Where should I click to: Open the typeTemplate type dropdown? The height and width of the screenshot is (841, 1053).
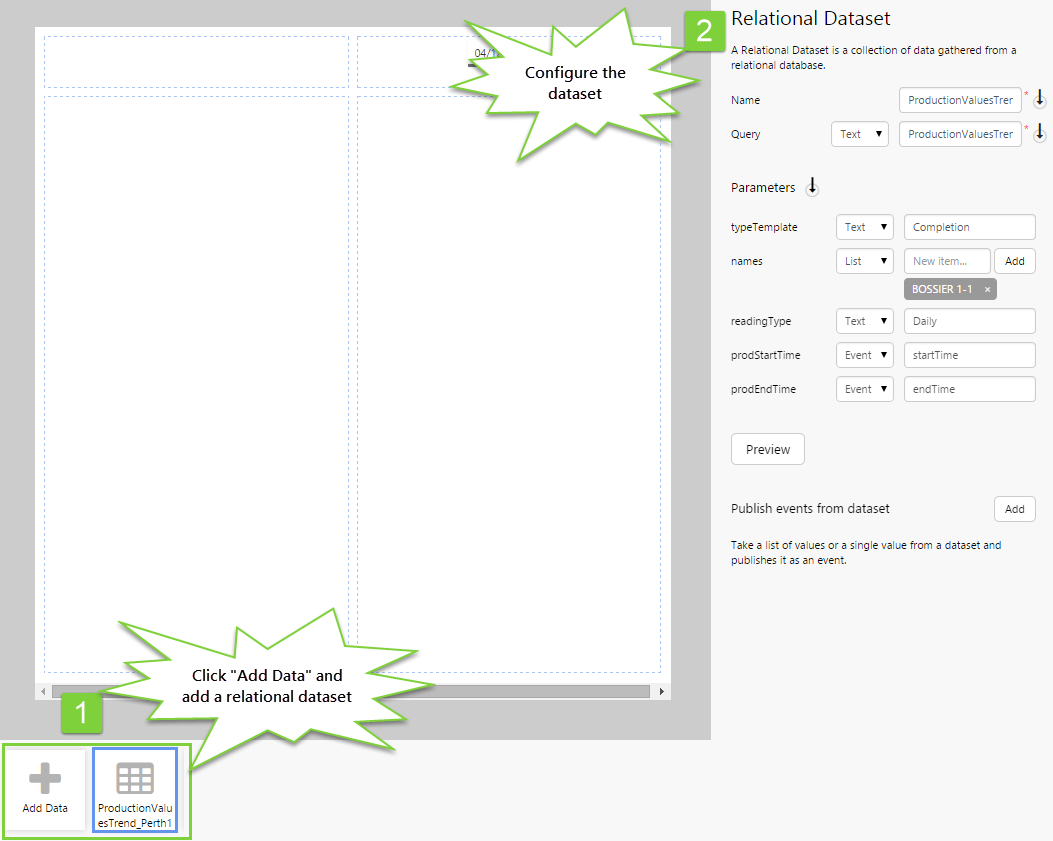point(864,227)
